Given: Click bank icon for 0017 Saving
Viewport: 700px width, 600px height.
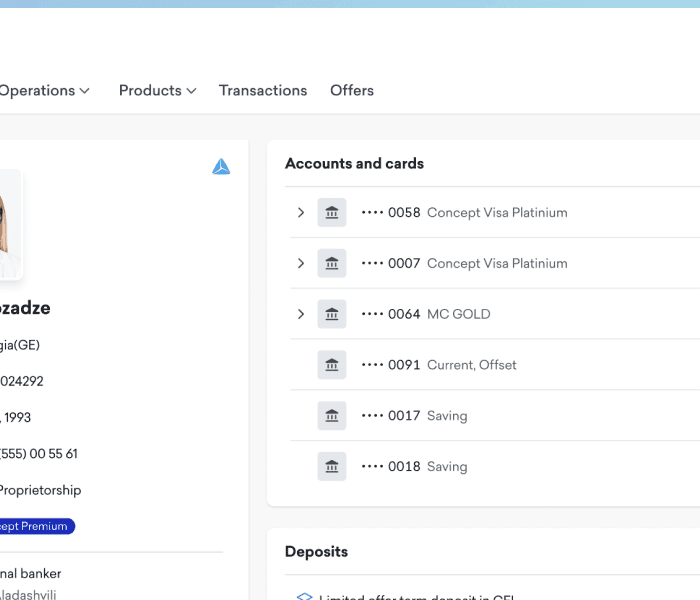Looking at the screenshot, I should point(332,416).
